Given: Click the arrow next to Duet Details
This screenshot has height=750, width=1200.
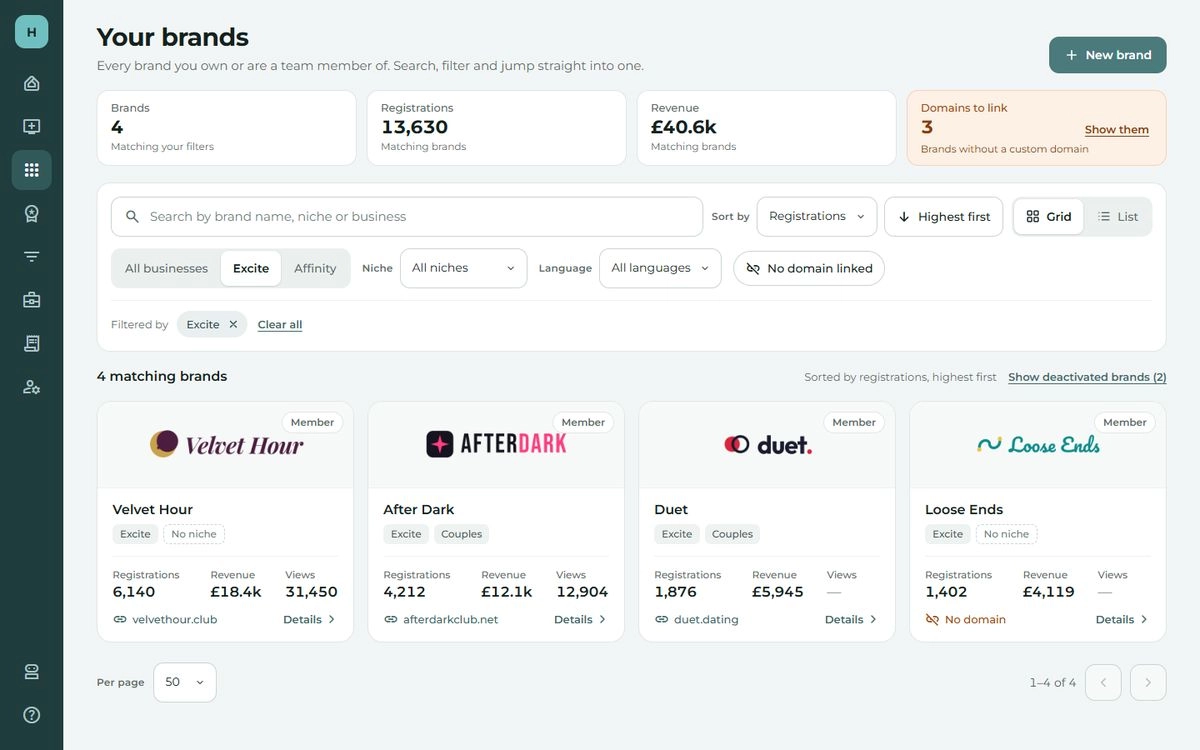Looking at the screenshot, I should click(x=874, y=620).
